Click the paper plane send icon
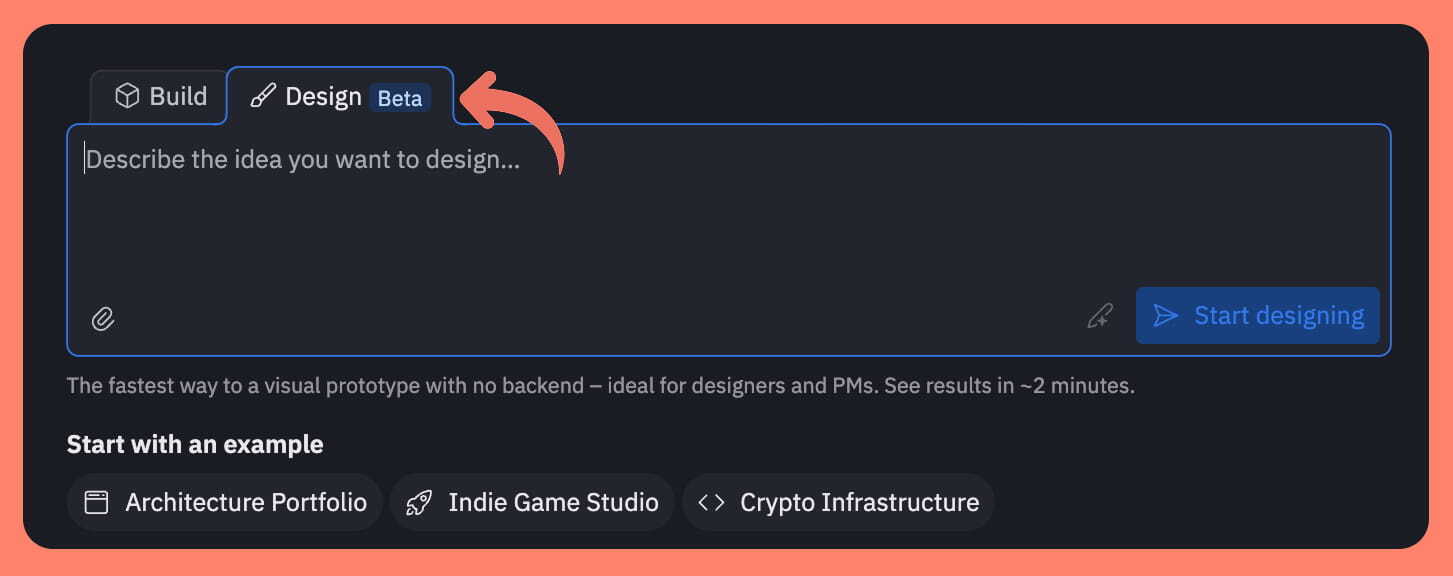Screen dimensions: 1453x576 1165,316
